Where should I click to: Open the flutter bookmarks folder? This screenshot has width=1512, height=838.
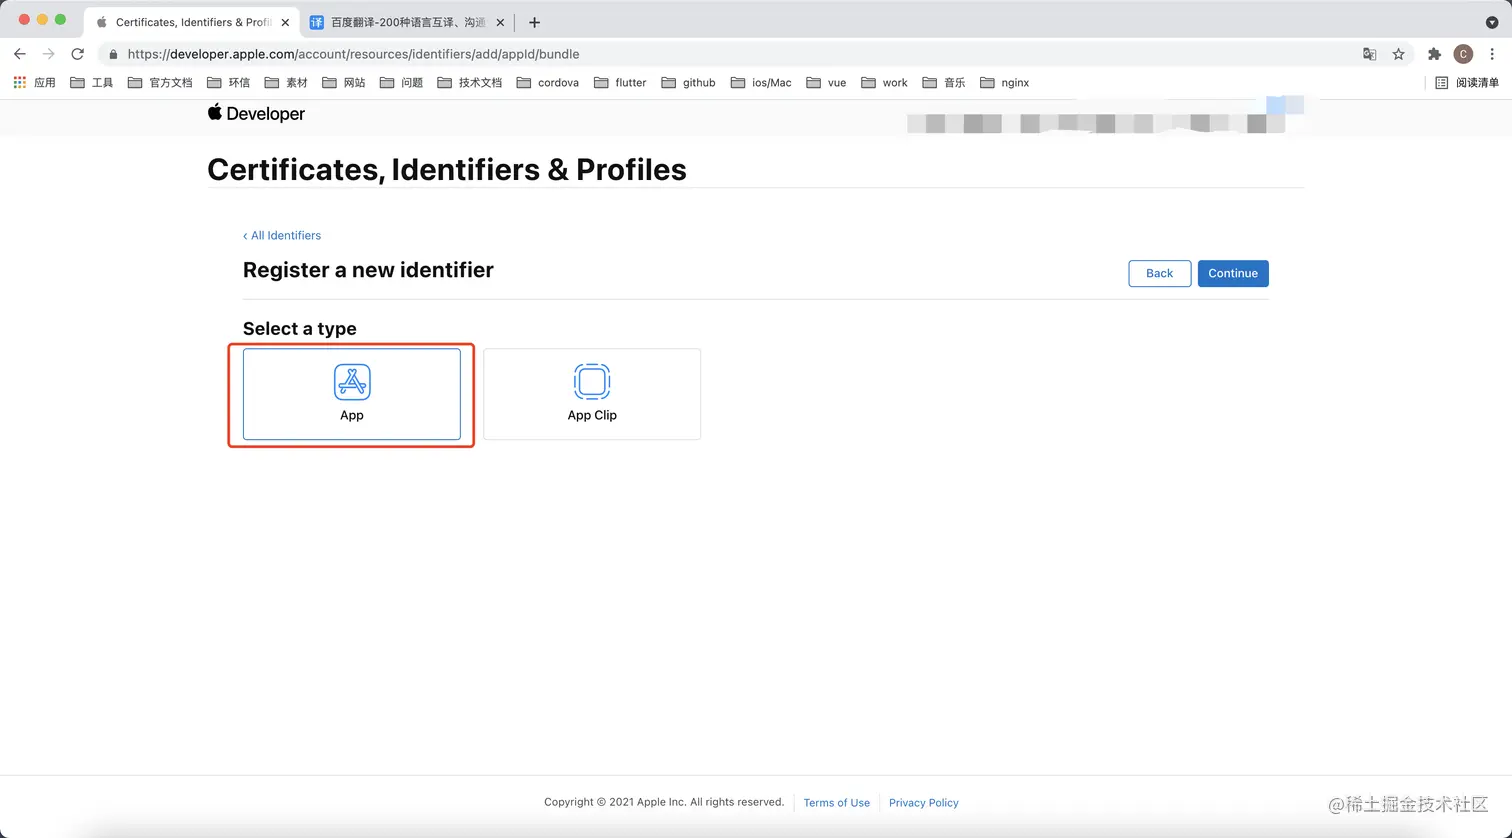tap(620, 83)
